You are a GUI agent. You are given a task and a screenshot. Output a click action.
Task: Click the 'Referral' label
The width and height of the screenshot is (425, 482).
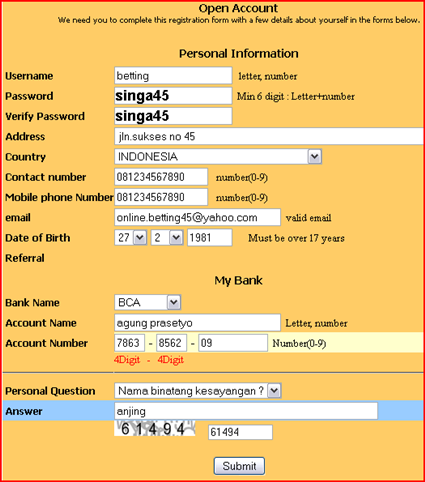click(x=25, y=258)
